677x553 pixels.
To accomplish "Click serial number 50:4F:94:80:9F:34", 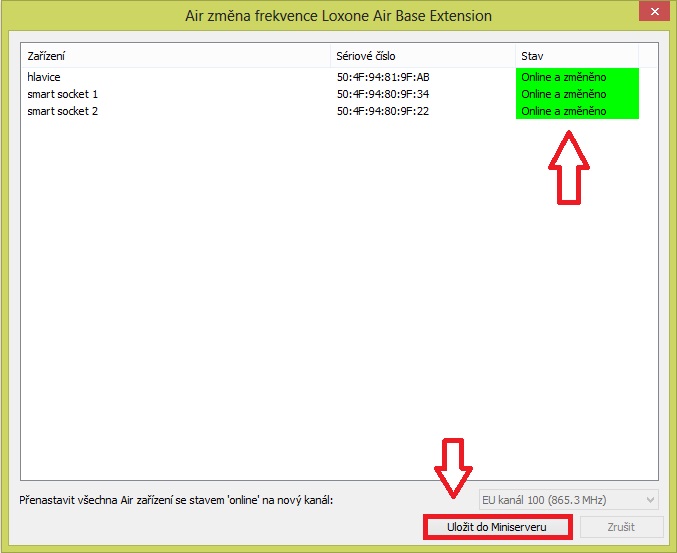I will pyautogui.click(x=383, y=94).
